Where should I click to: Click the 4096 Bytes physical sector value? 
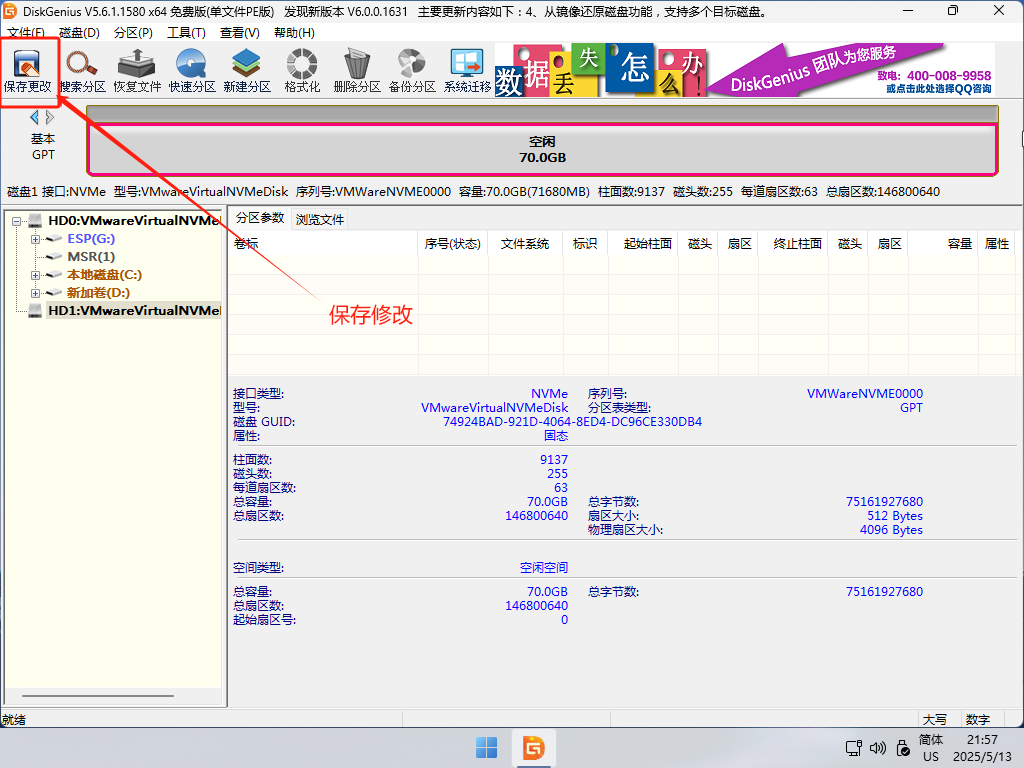pyautogui.click(x=891, y=530)
